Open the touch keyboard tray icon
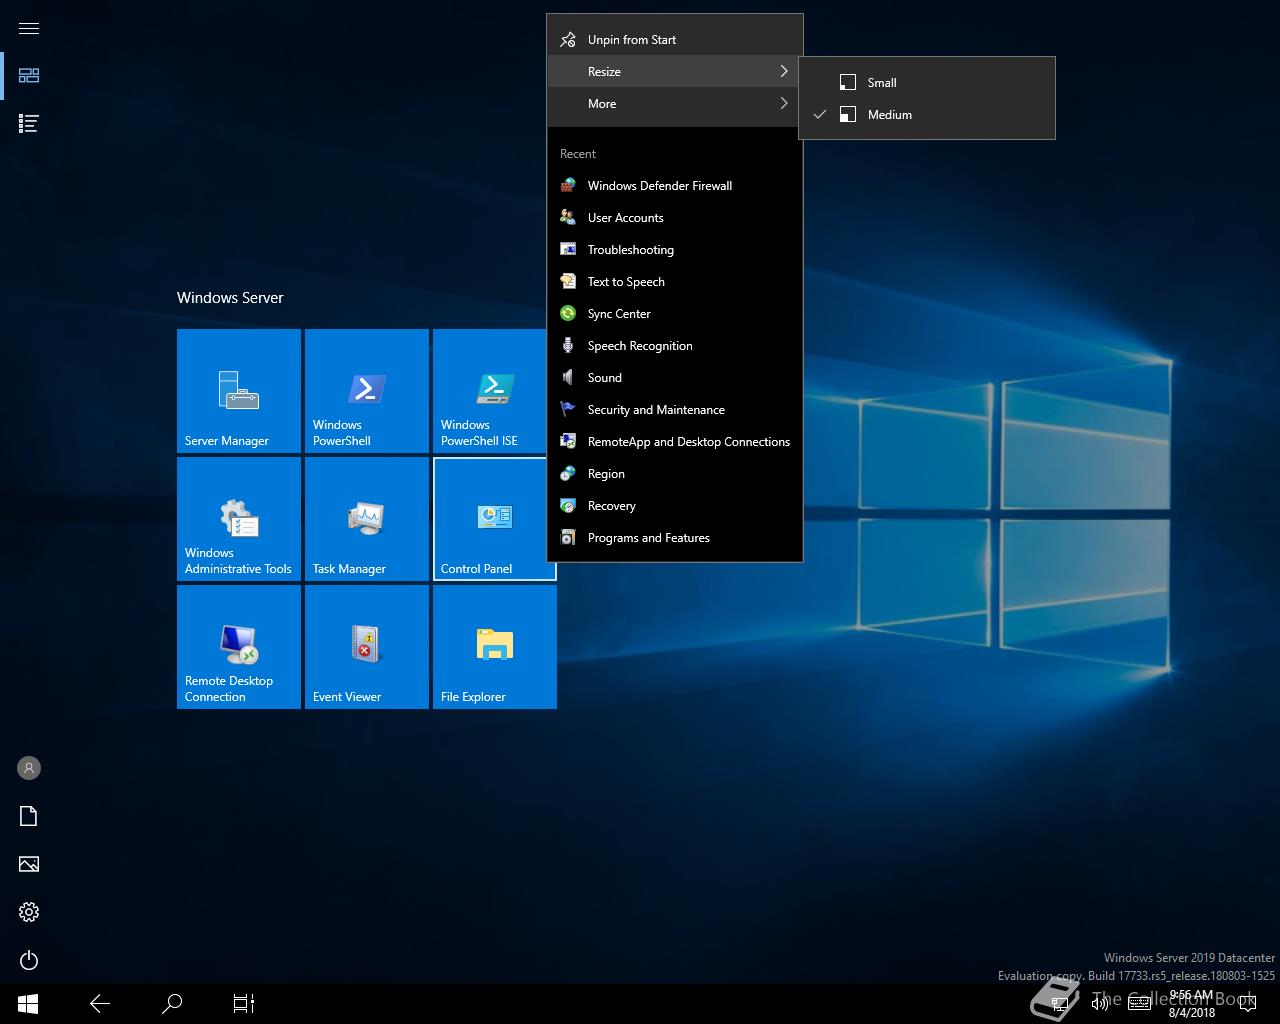Screen dimensions: 1280x1024 pyautogui.click(x=1139, y=1004)
